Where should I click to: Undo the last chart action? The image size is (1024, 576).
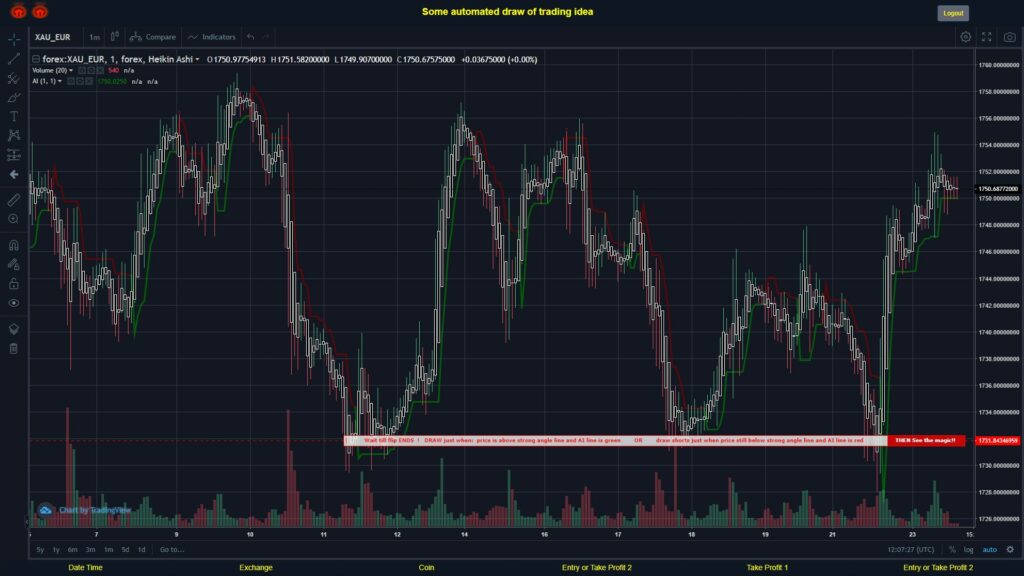(251, 37)
